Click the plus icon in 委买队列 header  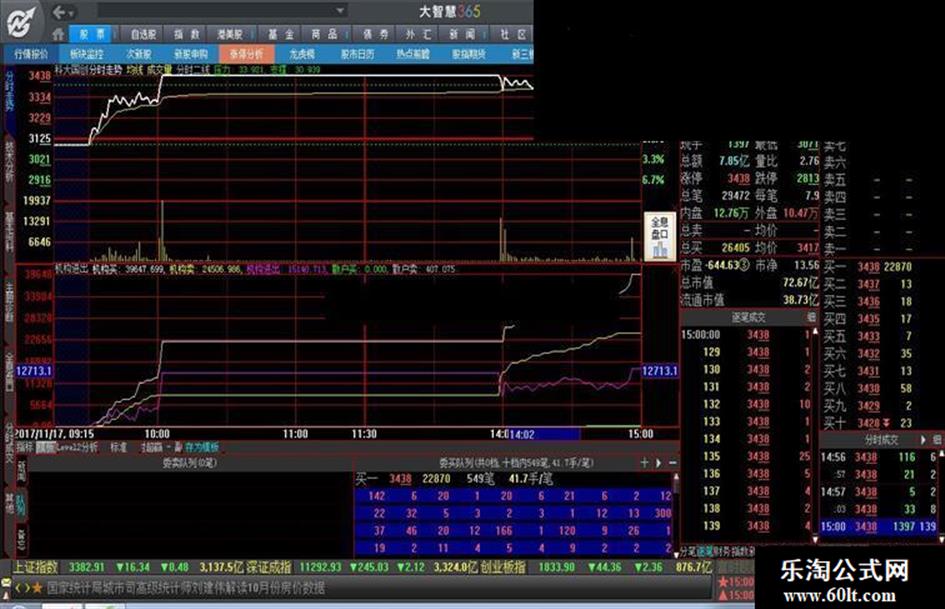[x=644, y=462]
